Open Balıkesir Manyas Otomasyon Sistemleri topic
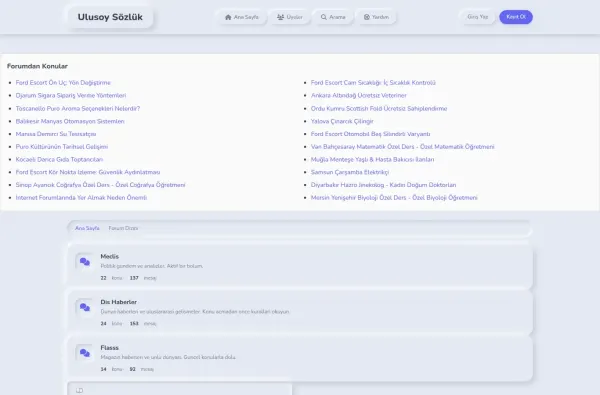 pos(70,121)
